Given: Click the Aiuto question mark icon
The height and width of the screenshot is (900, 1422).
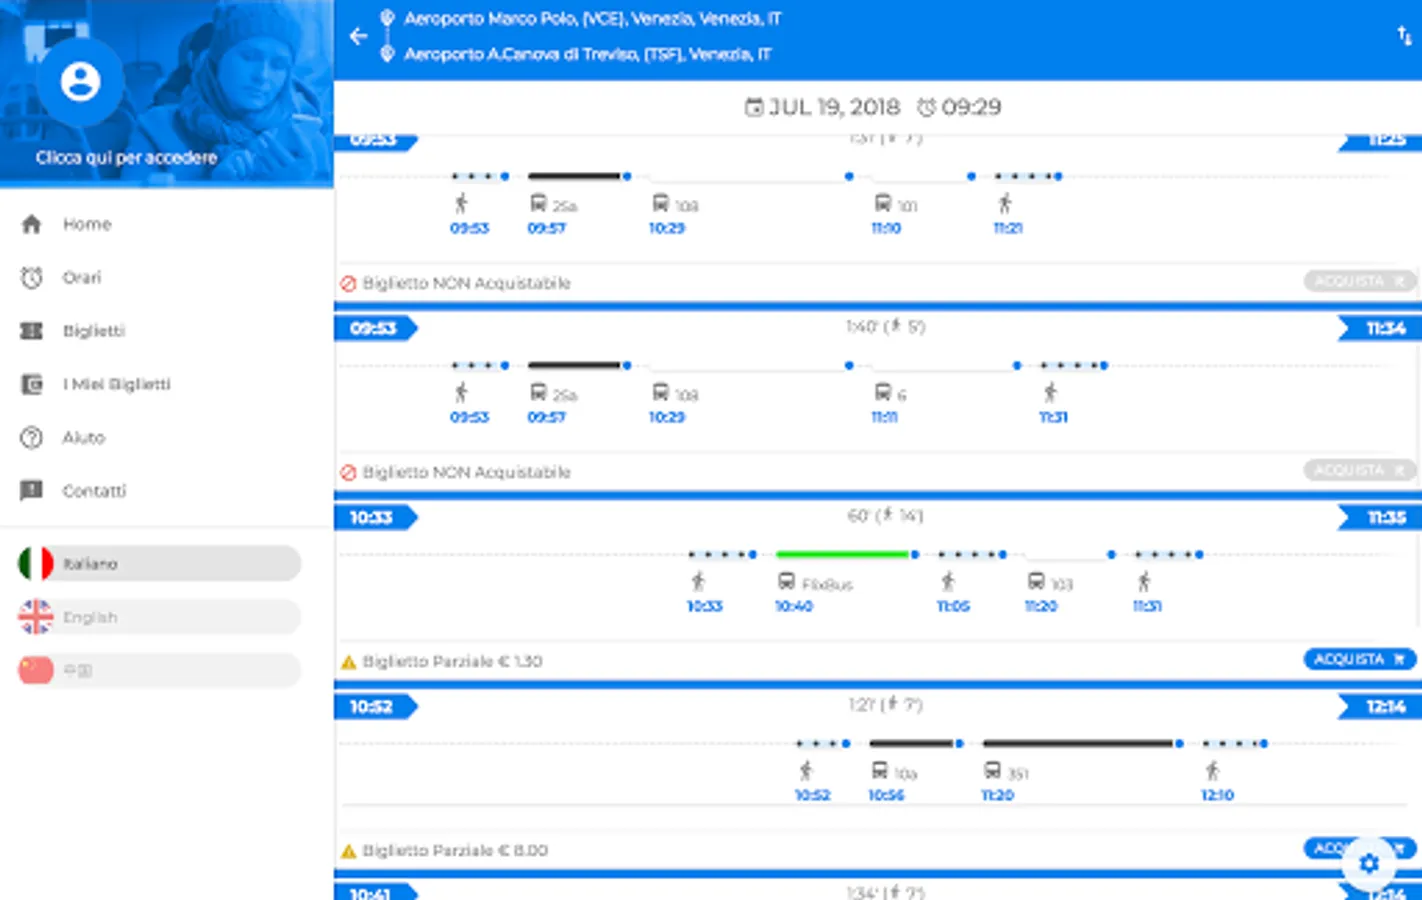Looking at the screenshot, I should [32, 438].
